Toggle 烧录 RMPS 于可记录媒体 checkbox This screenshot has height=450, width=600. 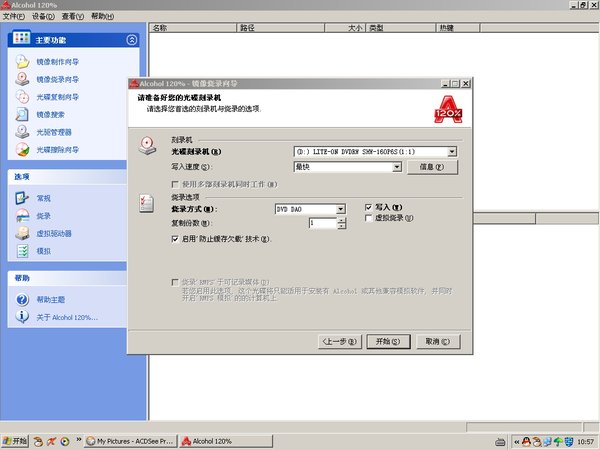point(175,282)
